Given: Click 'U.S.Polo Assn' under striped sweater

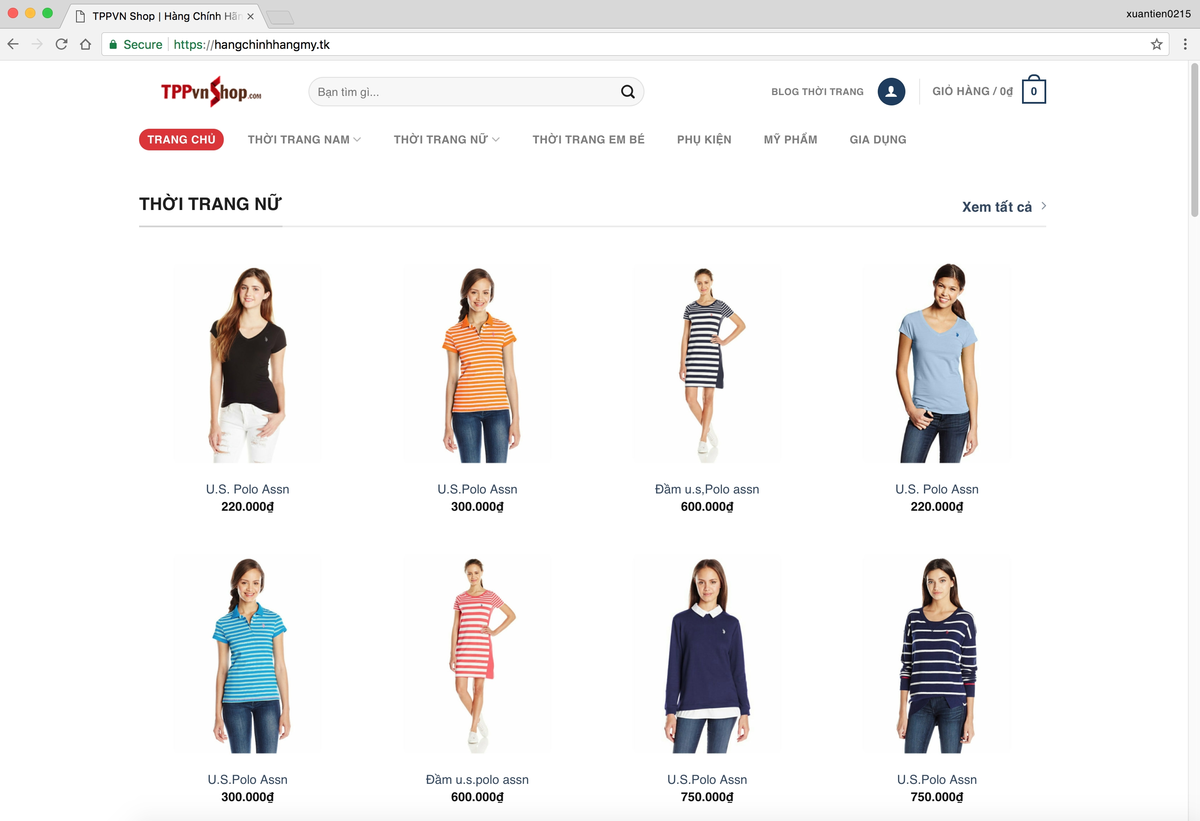Looking at the screenshot, I should pos(937,779).
